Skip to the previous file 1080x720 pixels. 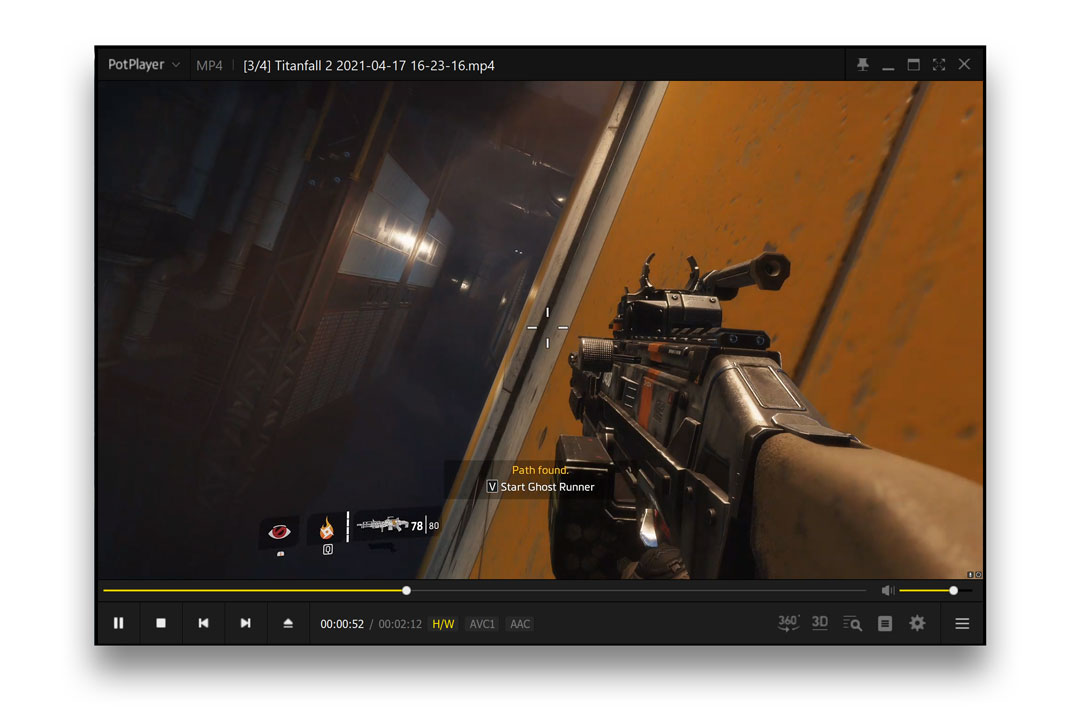[203, 623]
